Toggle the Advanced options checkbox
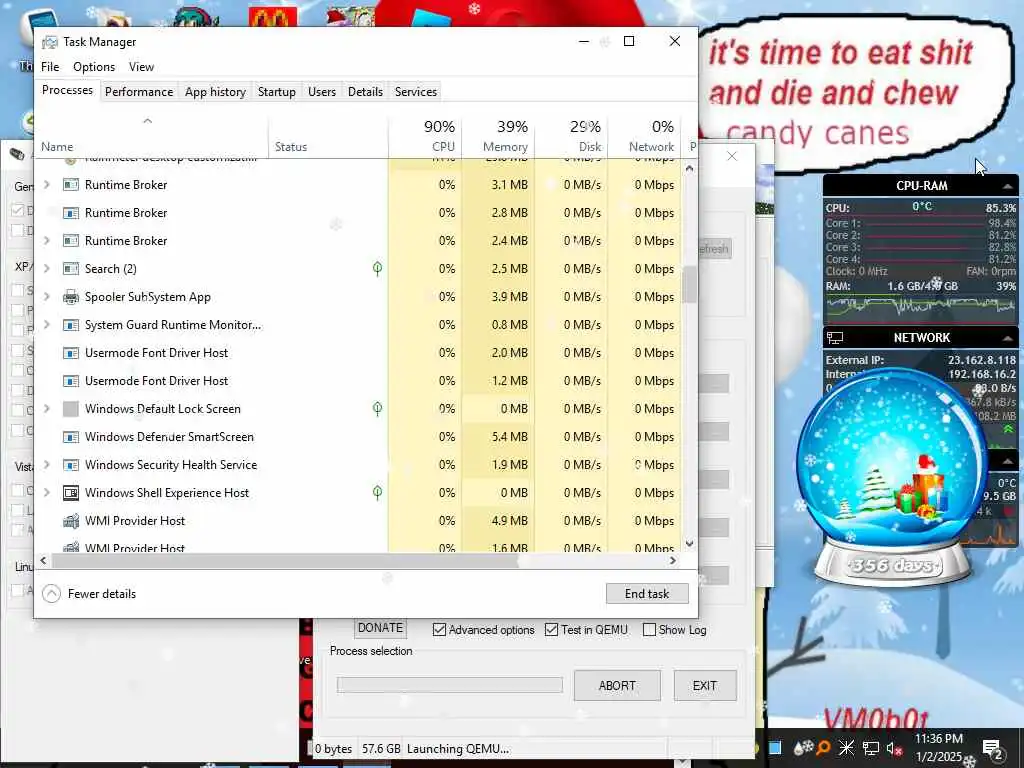 pyautogui.click(x=440, y=630)
